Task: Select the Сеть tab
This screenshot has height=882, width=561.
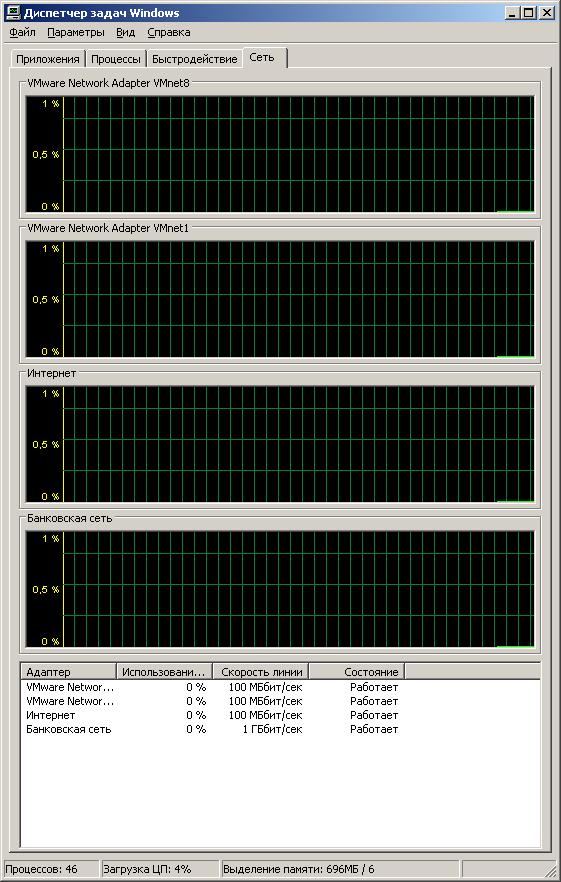Action: click(264, 57)
